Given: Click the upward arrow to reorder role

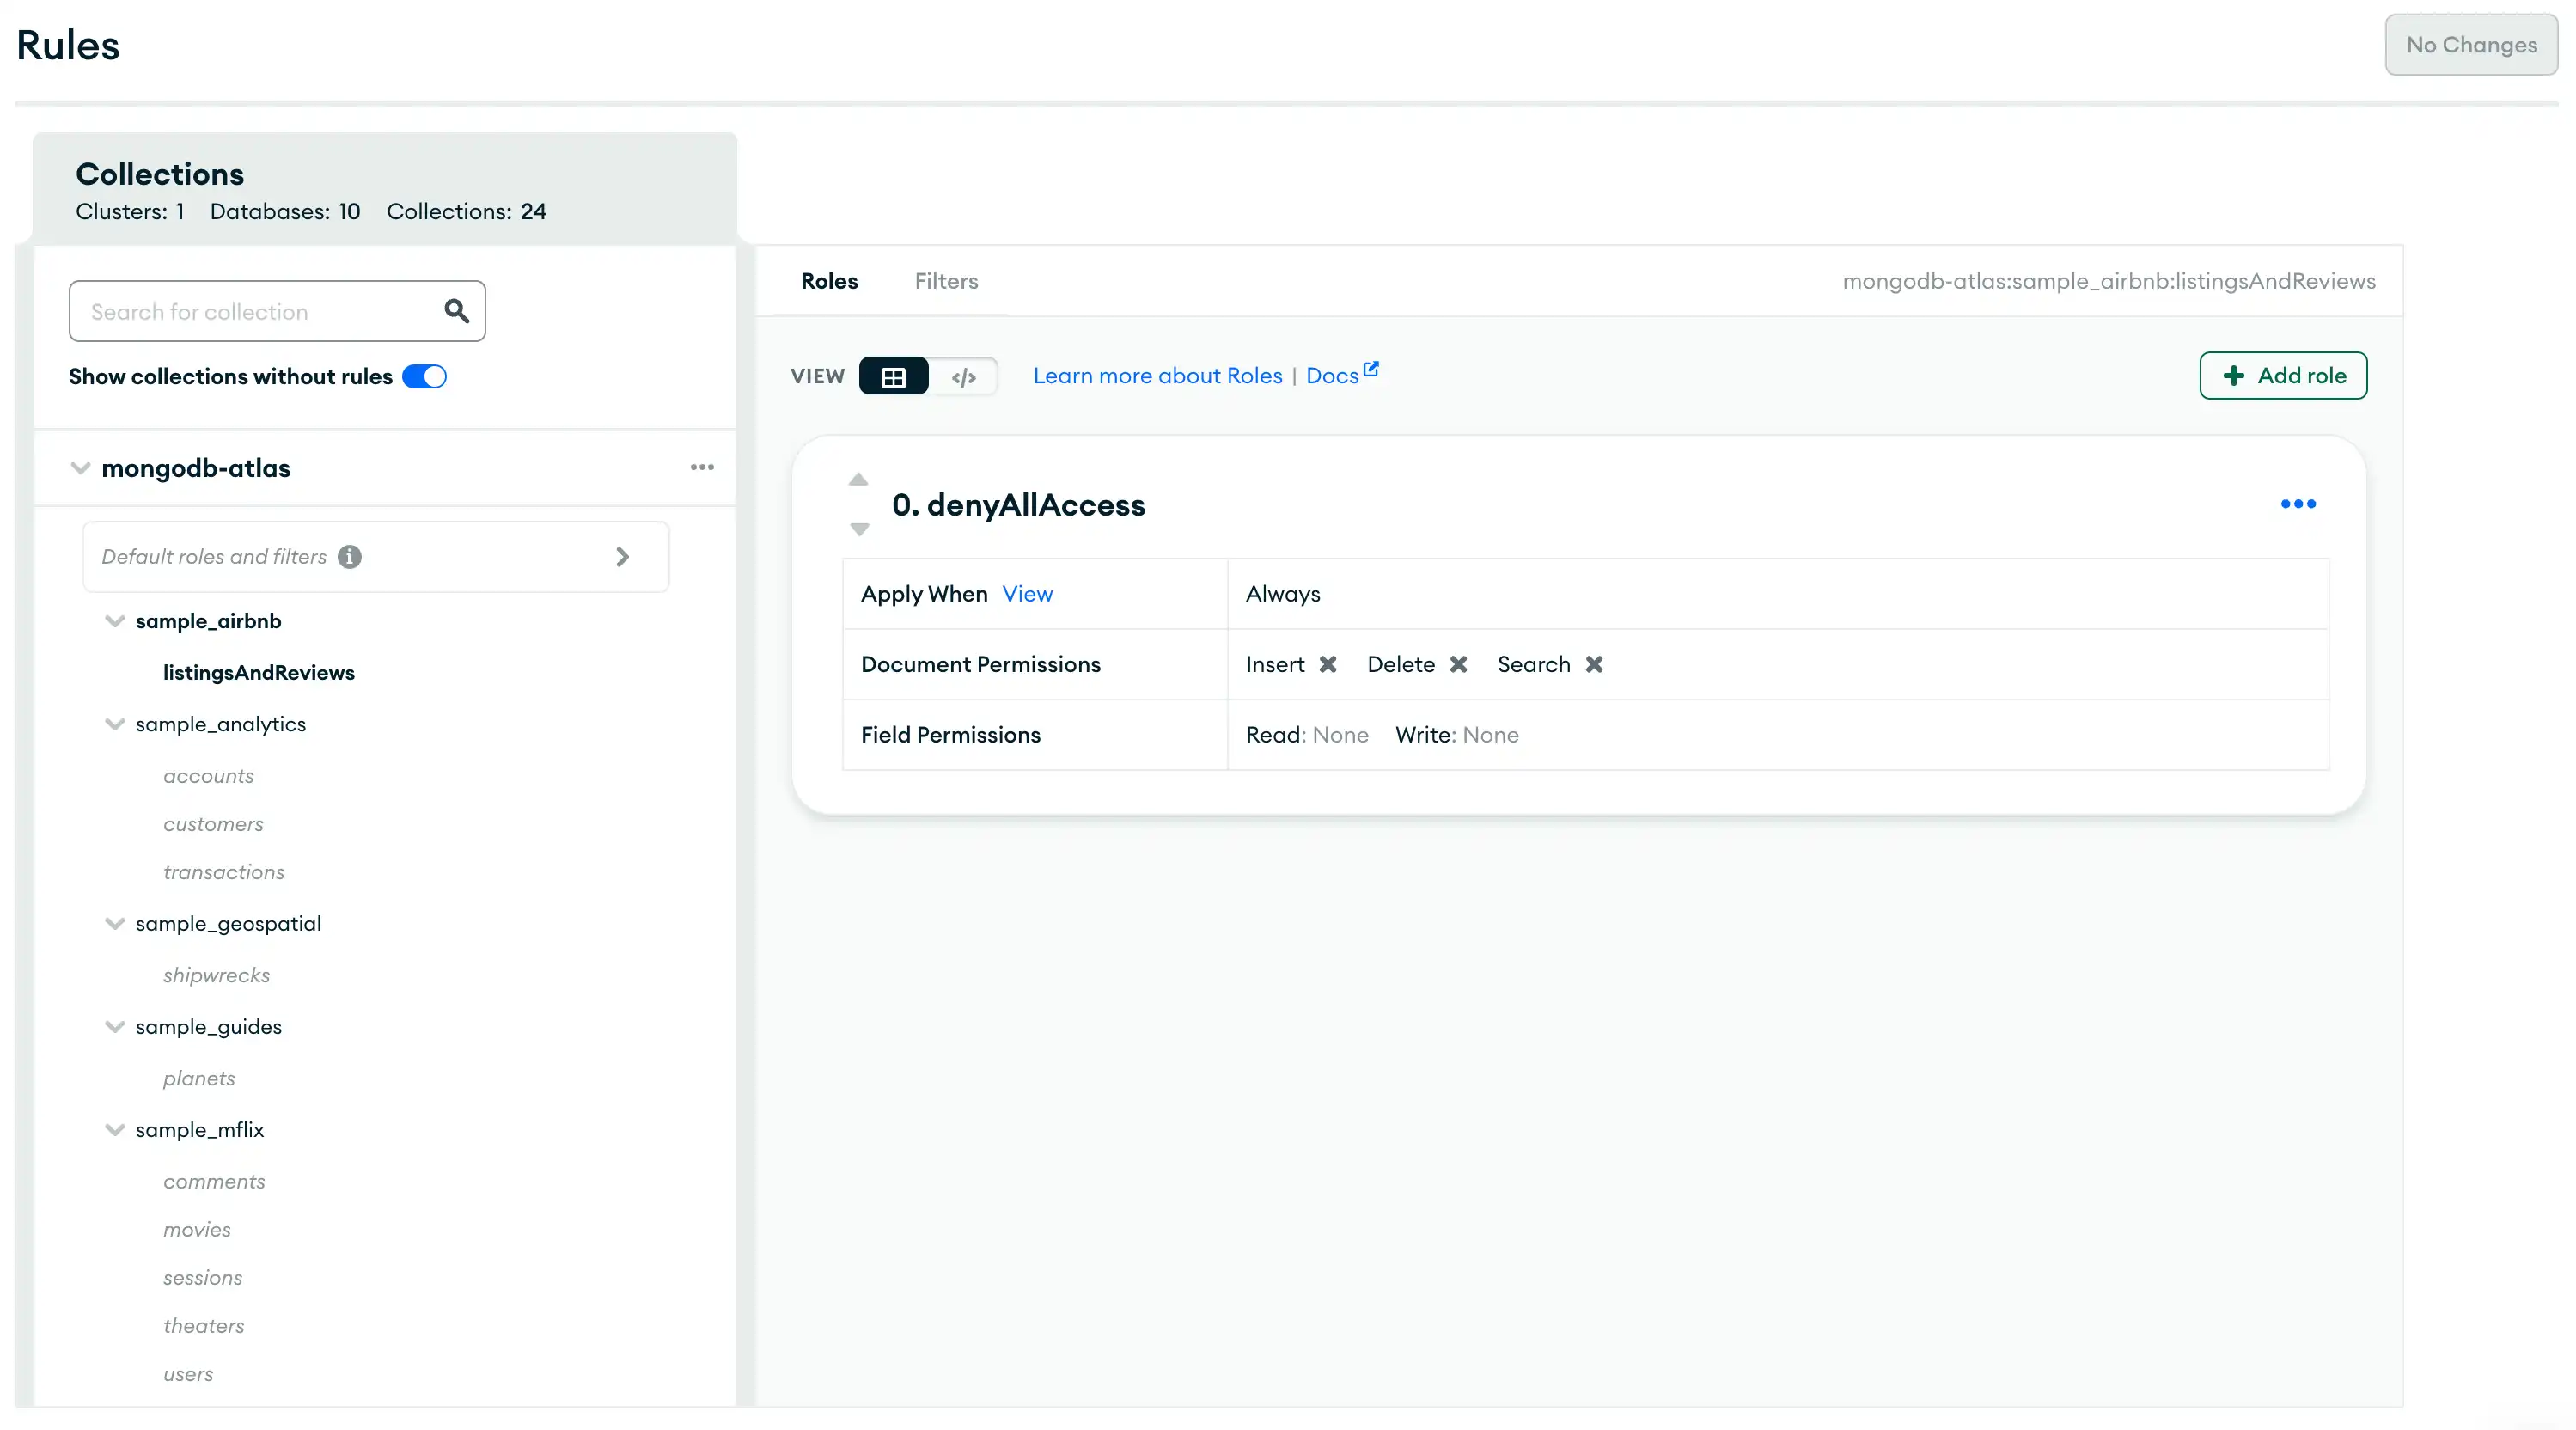Looking at the screenshot, I should tap(858, 479).
